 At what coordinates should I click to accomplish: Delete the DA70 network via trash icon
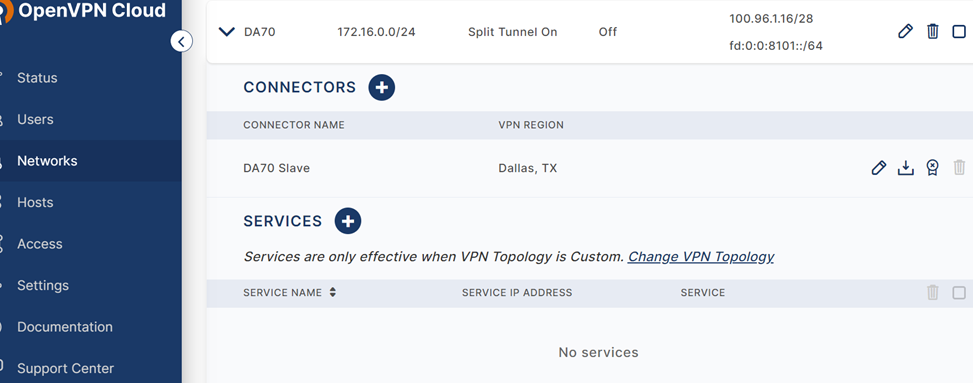click(x=933, y=32)
